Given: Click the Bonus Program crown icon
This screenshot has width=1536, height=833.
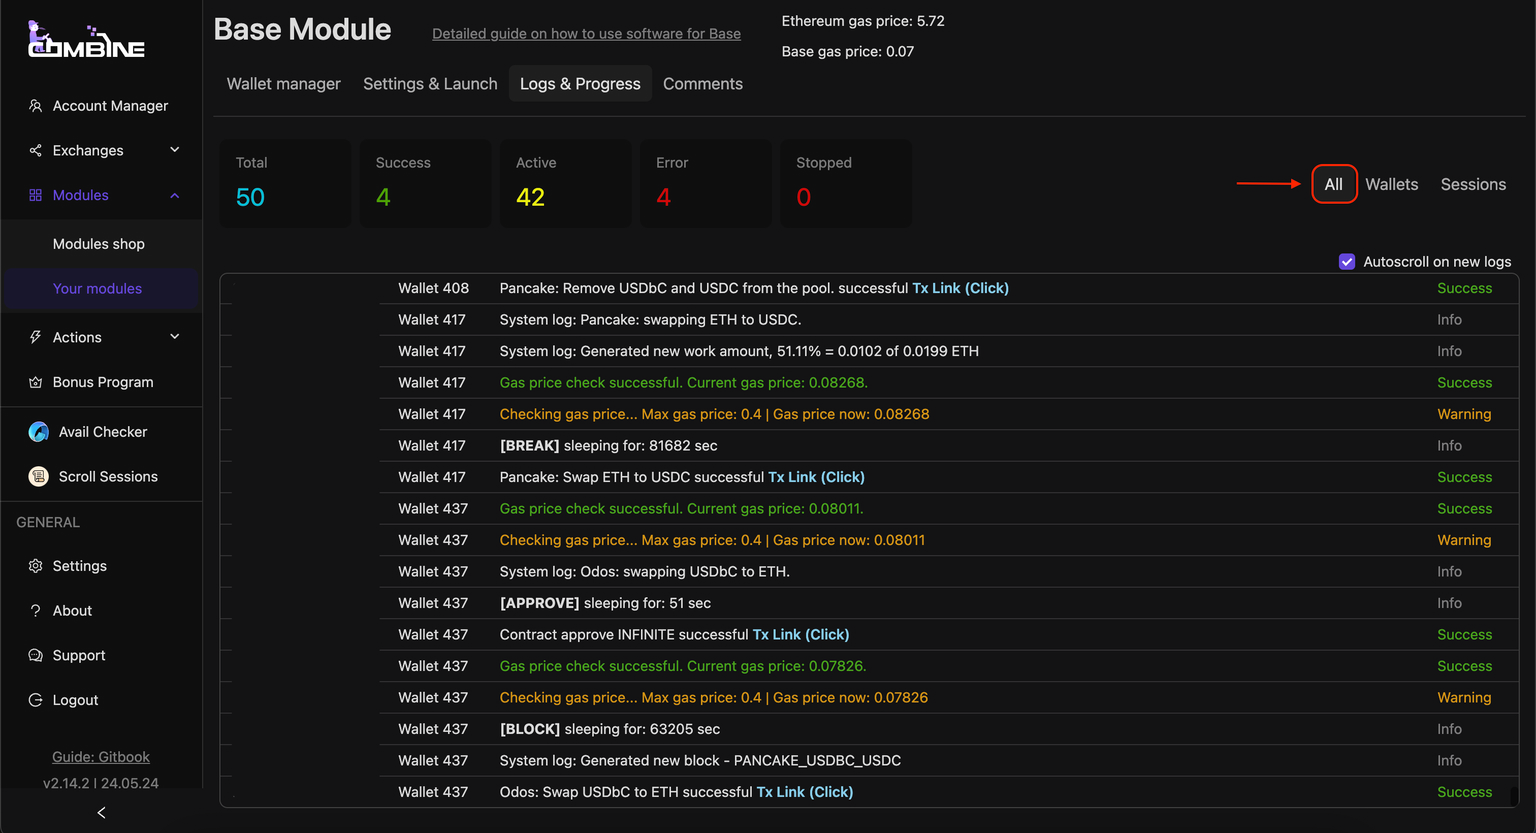Looking at the screenshot, I should (x=35, y=382).
